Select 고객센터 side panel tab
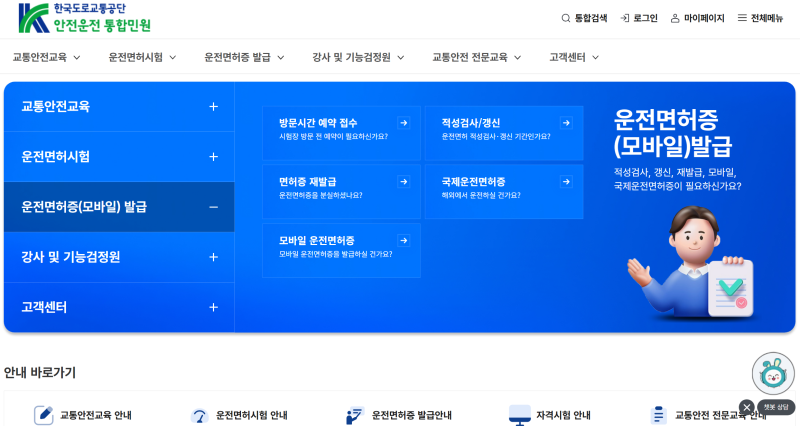Viewport: 800px width, 426px height. pos(119,307)
